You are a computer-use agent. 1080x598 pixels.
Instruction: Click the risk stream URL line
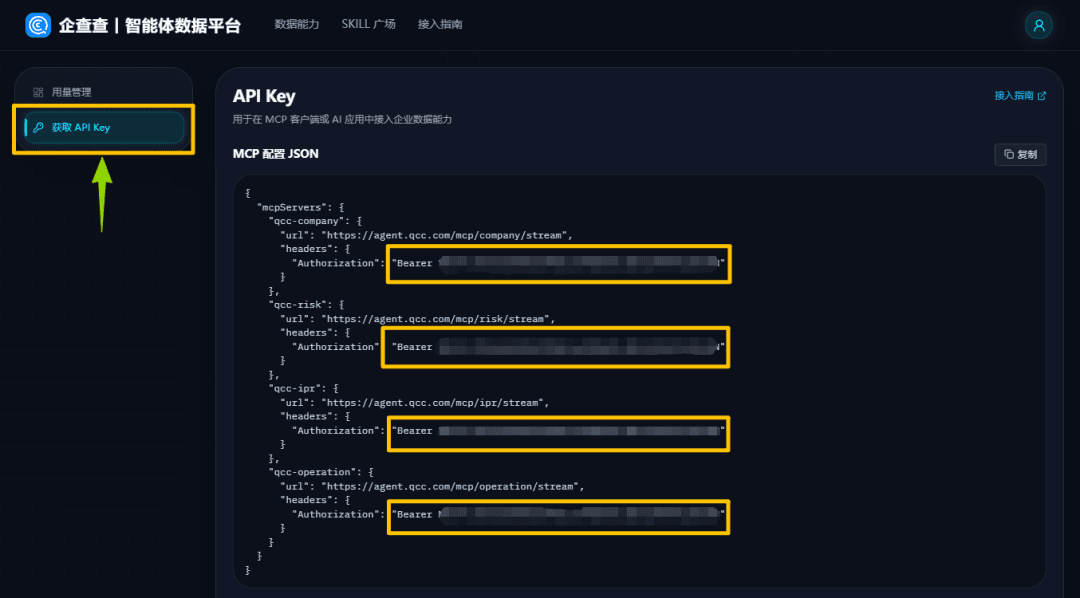coord(417,319)
